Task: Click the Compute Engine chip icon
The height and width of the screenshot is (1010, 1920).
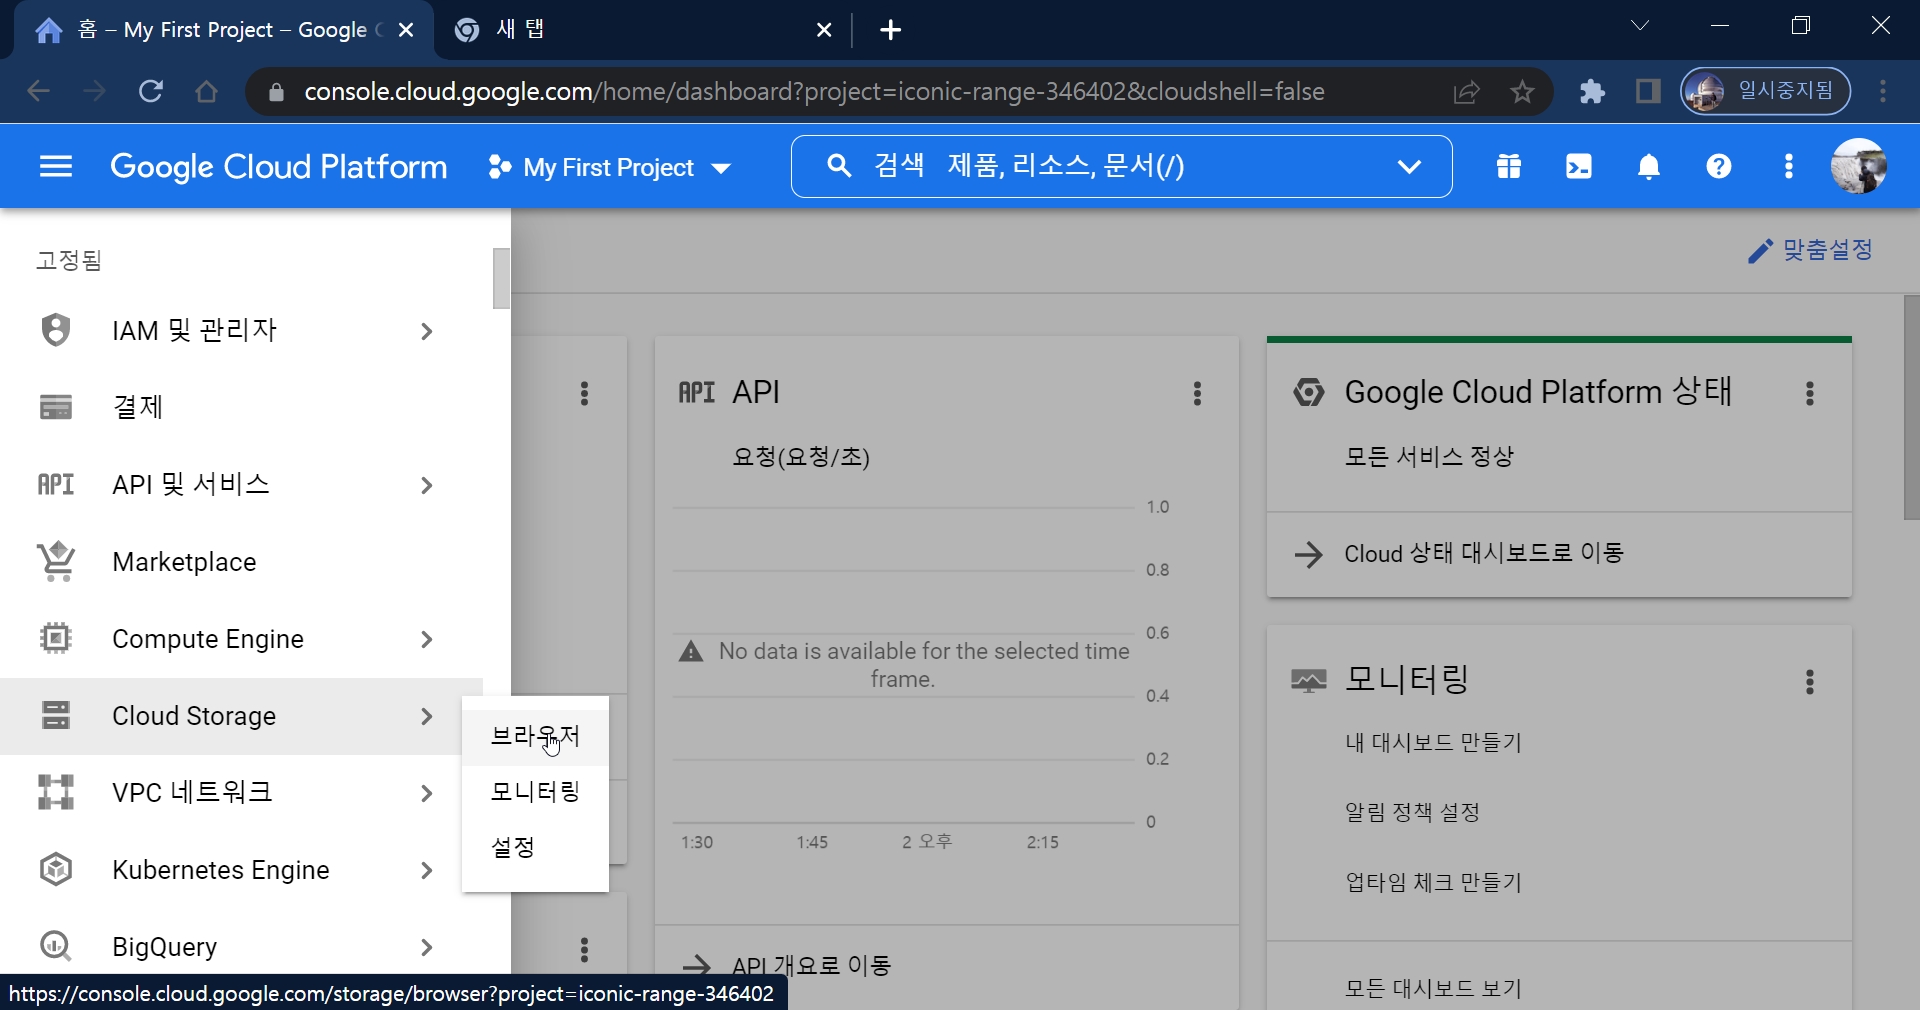Action: point(55,638)
